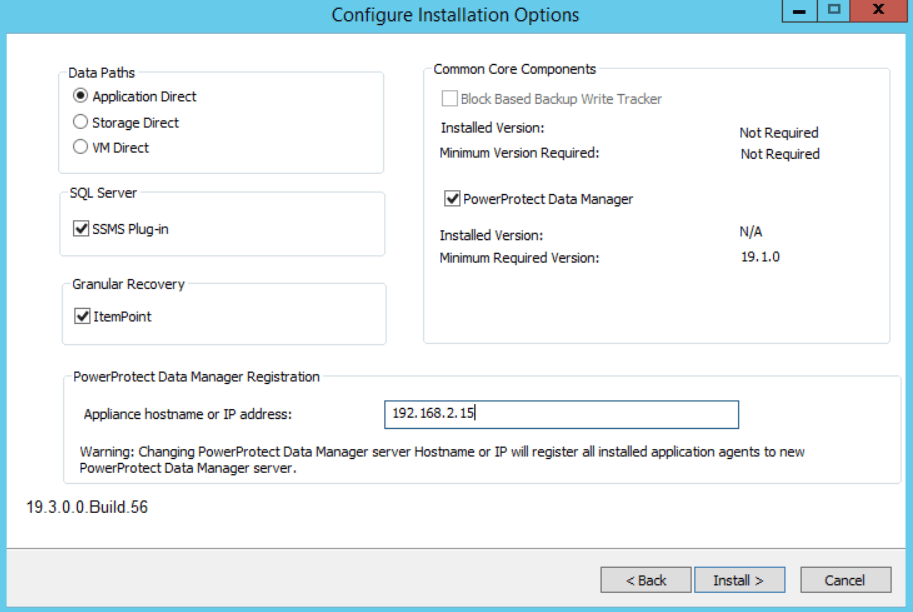Click the Configure Installation Options title bar
This screenshot has width=913, height=612.
pos(455,15)
